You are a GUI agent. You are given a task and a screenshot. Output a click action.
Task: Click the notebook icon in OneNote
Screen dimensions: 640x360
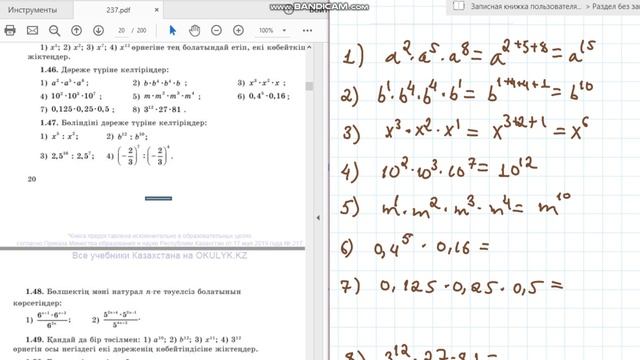pyautogui.click(x=459, y=6)
